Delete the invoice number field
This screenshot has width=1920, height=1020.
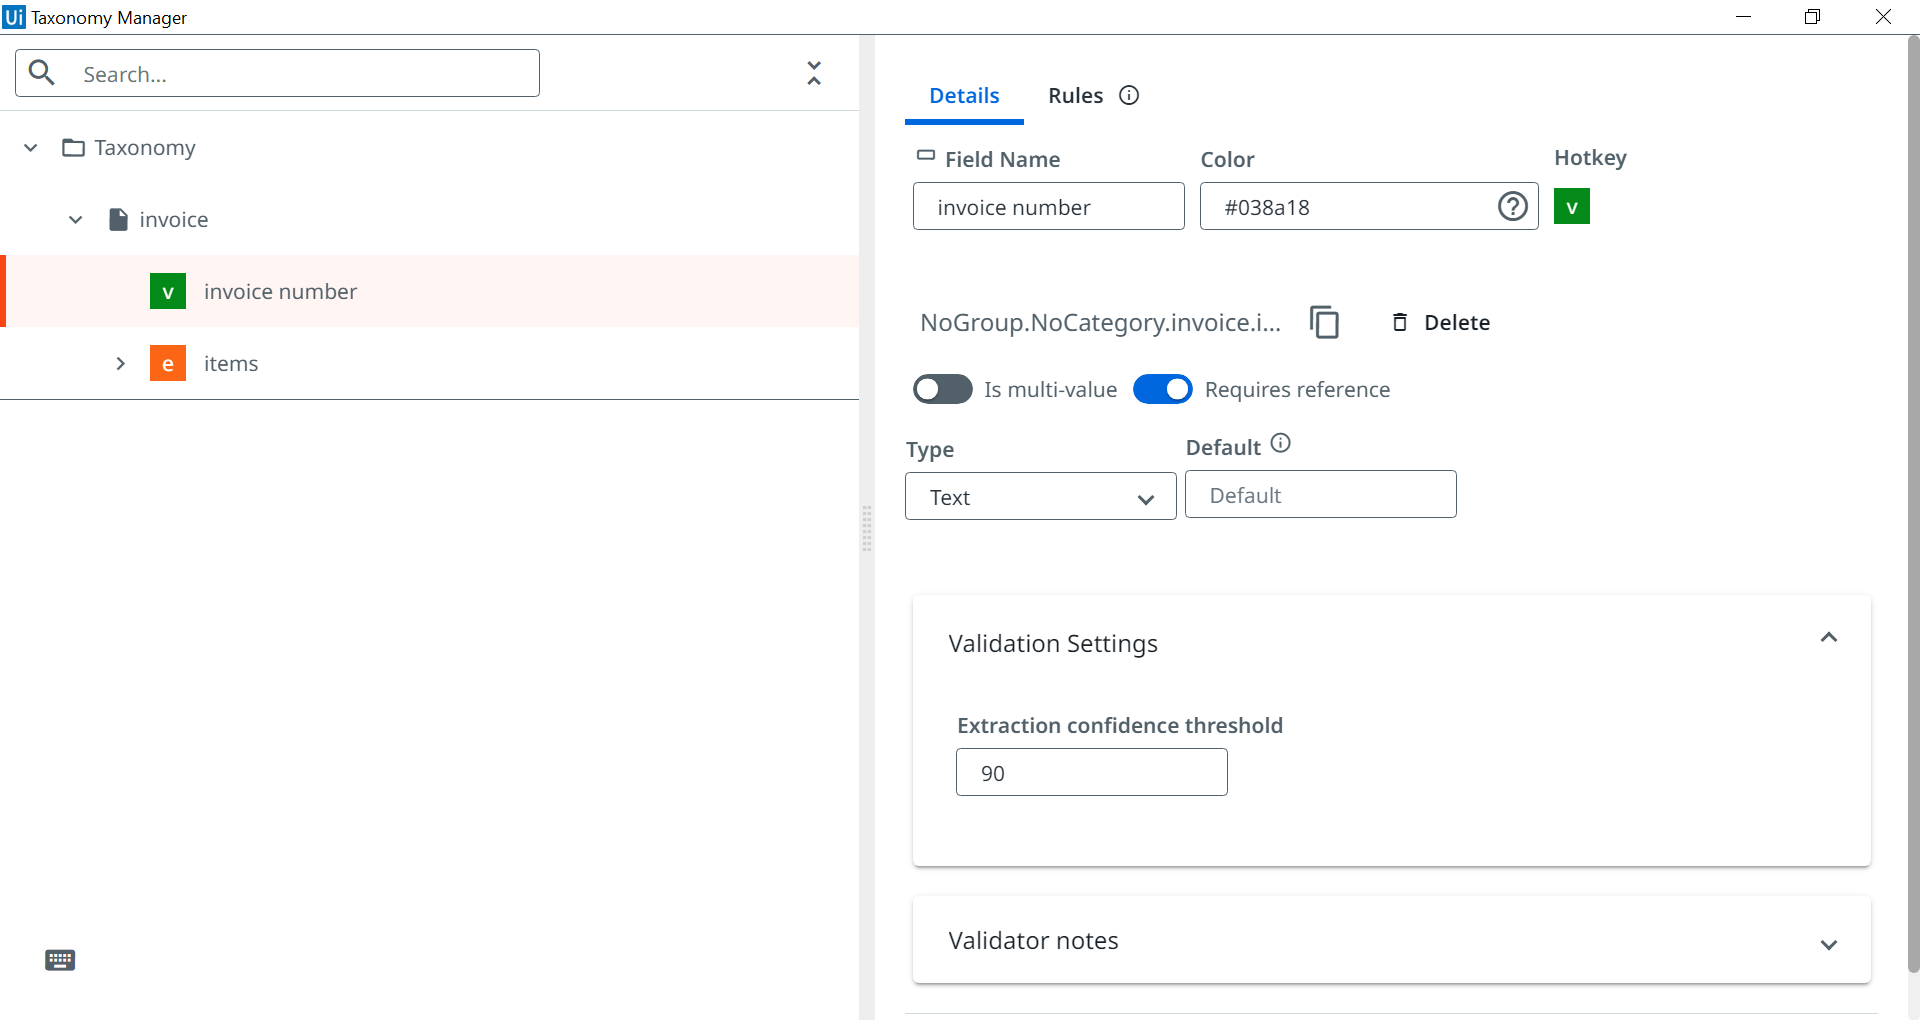1441,322
